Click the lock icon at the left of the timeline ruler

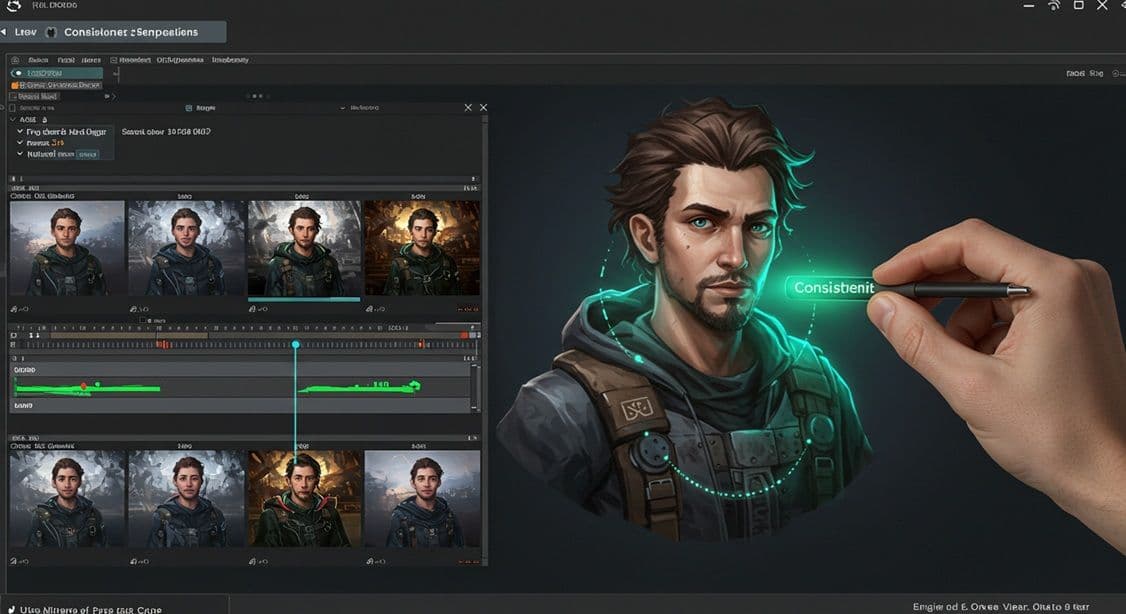13,336
